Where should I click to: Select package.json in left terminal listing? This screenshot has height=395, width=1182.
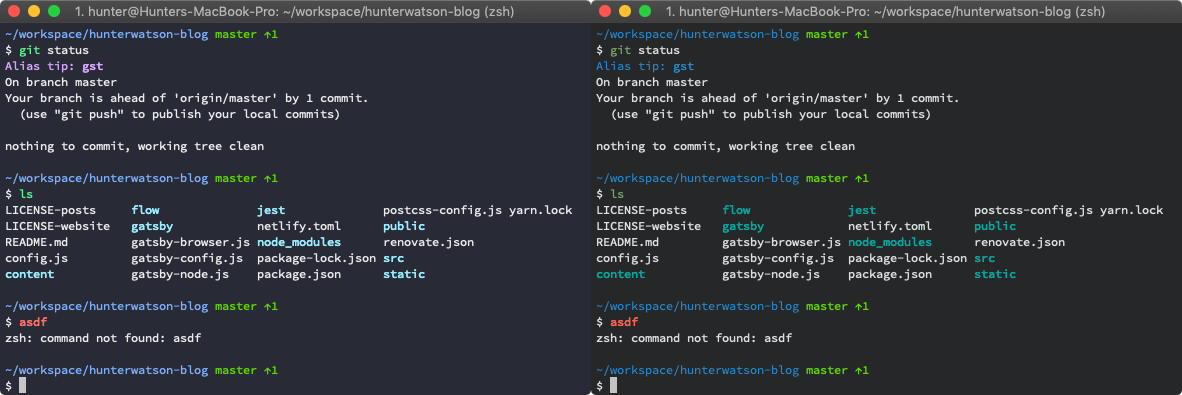(299, 274)
